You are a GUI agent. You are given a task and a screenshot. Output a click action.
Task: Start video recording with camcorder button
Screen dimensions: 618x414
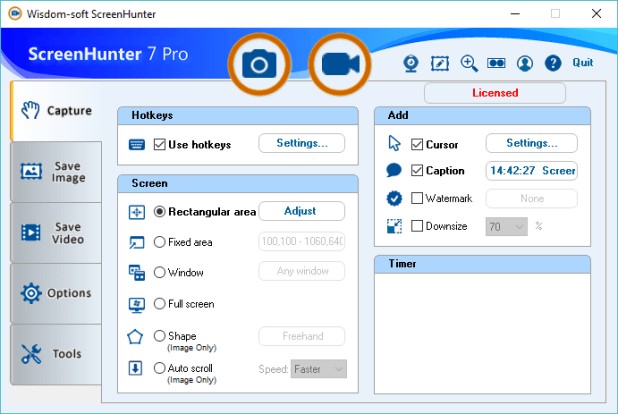340,64
